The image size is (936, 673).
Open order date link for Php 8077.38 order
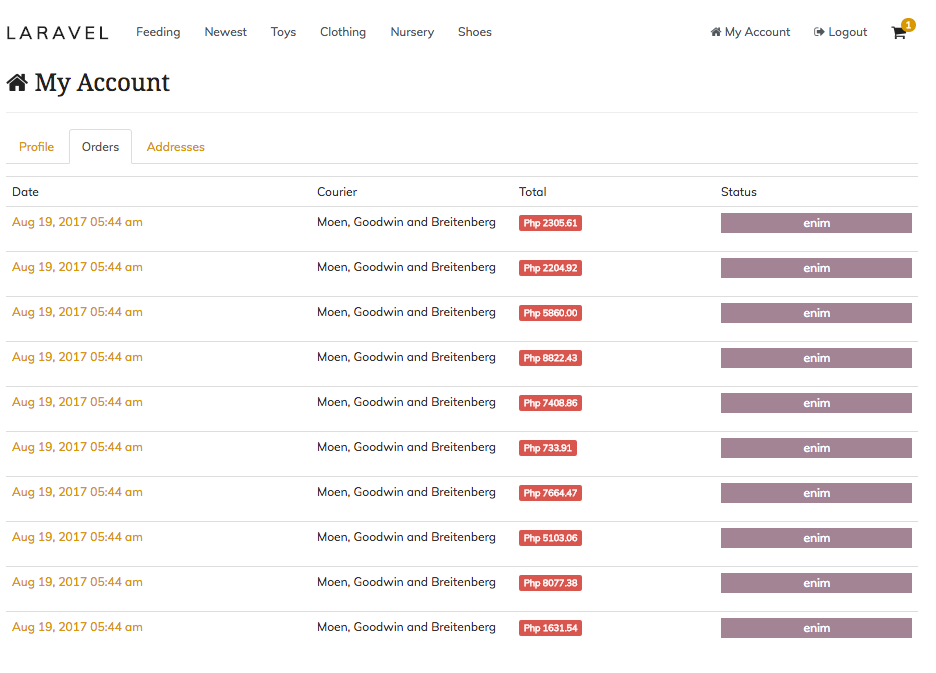77,582
